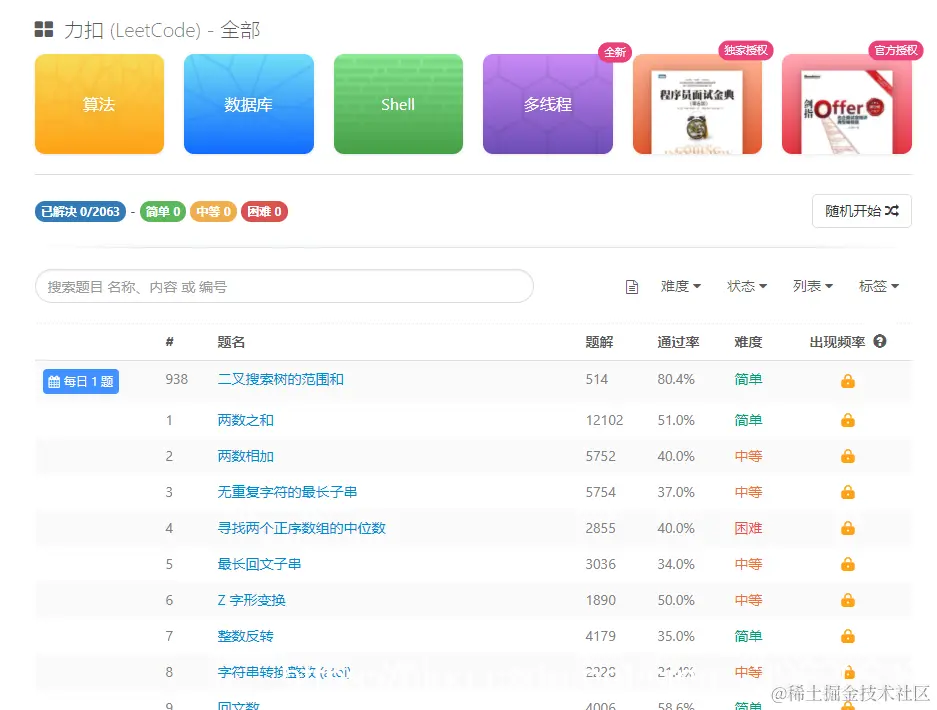The image size is (937, 710).
Task: Click solutions count 5754
Action: coord(601,492)
